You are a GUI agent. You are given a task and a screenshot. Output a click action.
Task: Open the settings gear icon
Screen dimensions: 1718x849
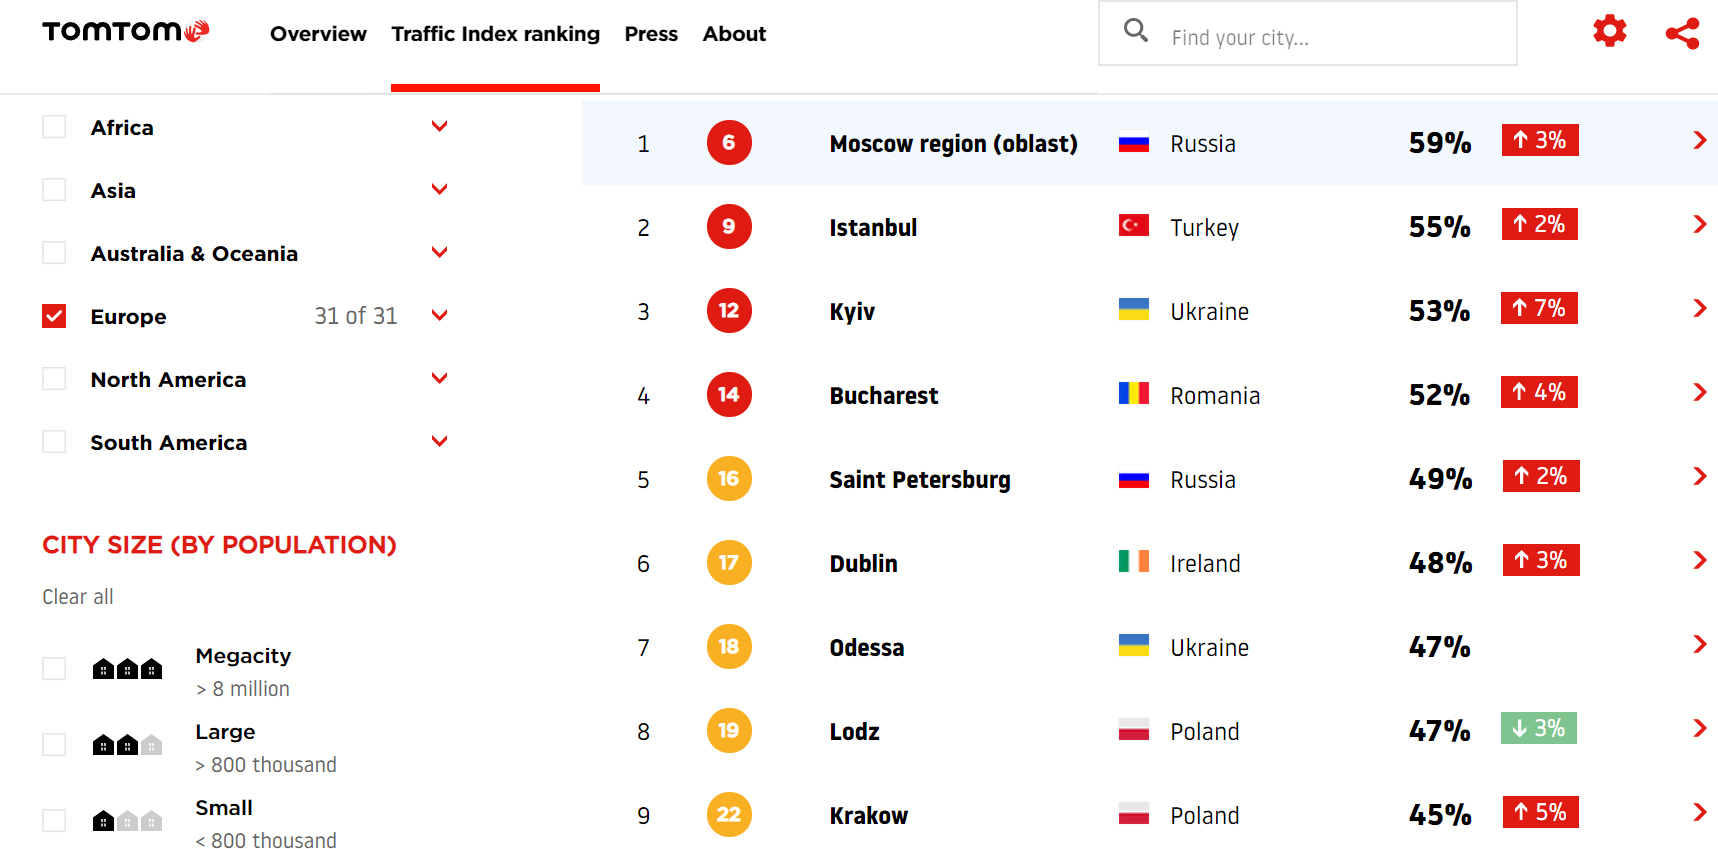coord(1609,31)
